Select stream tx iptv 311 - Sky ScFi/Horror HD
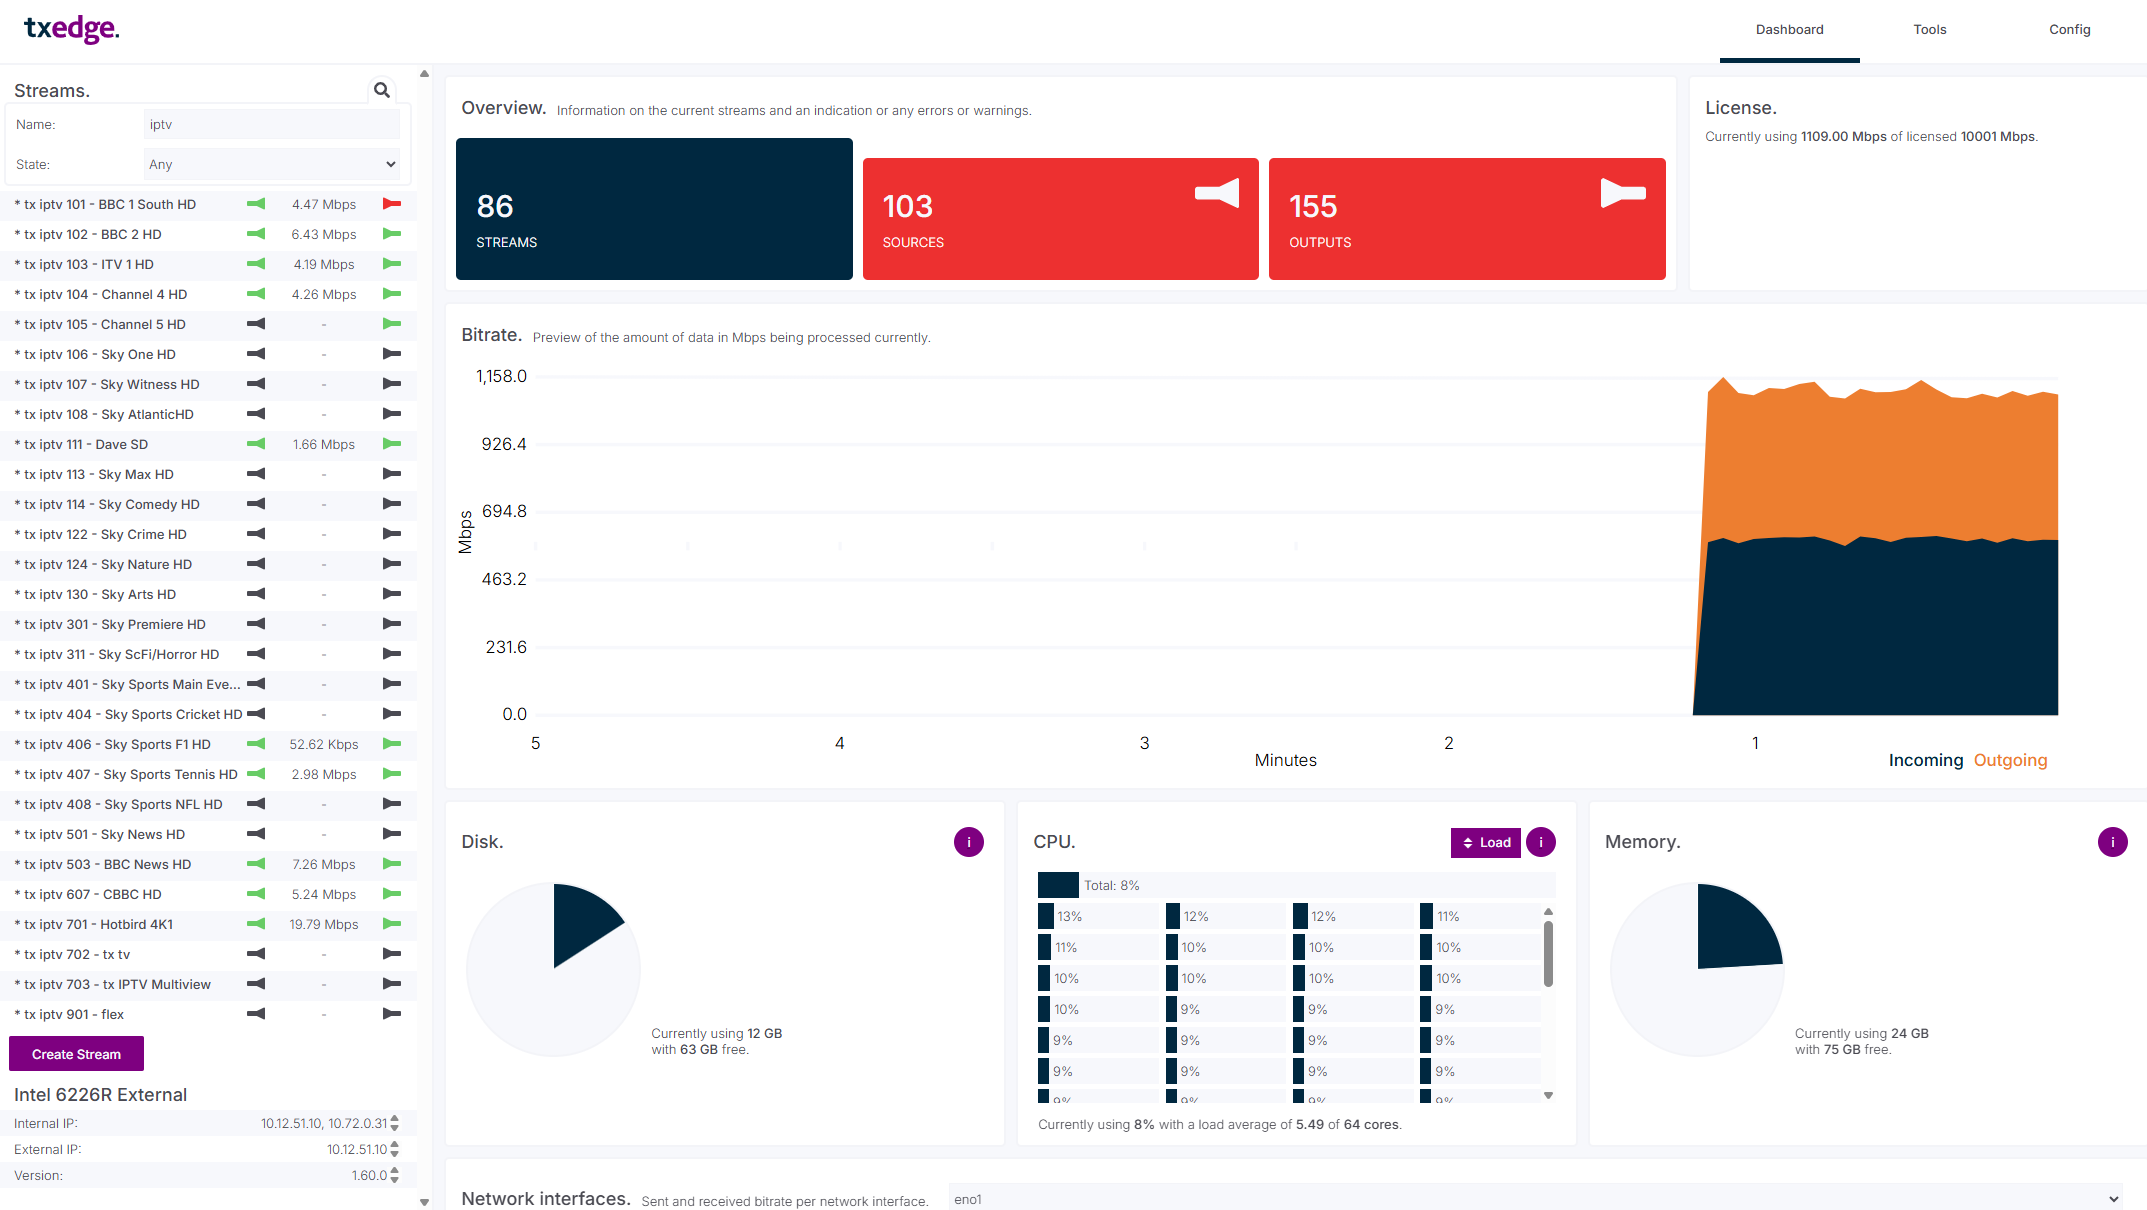 coord(117,654)
